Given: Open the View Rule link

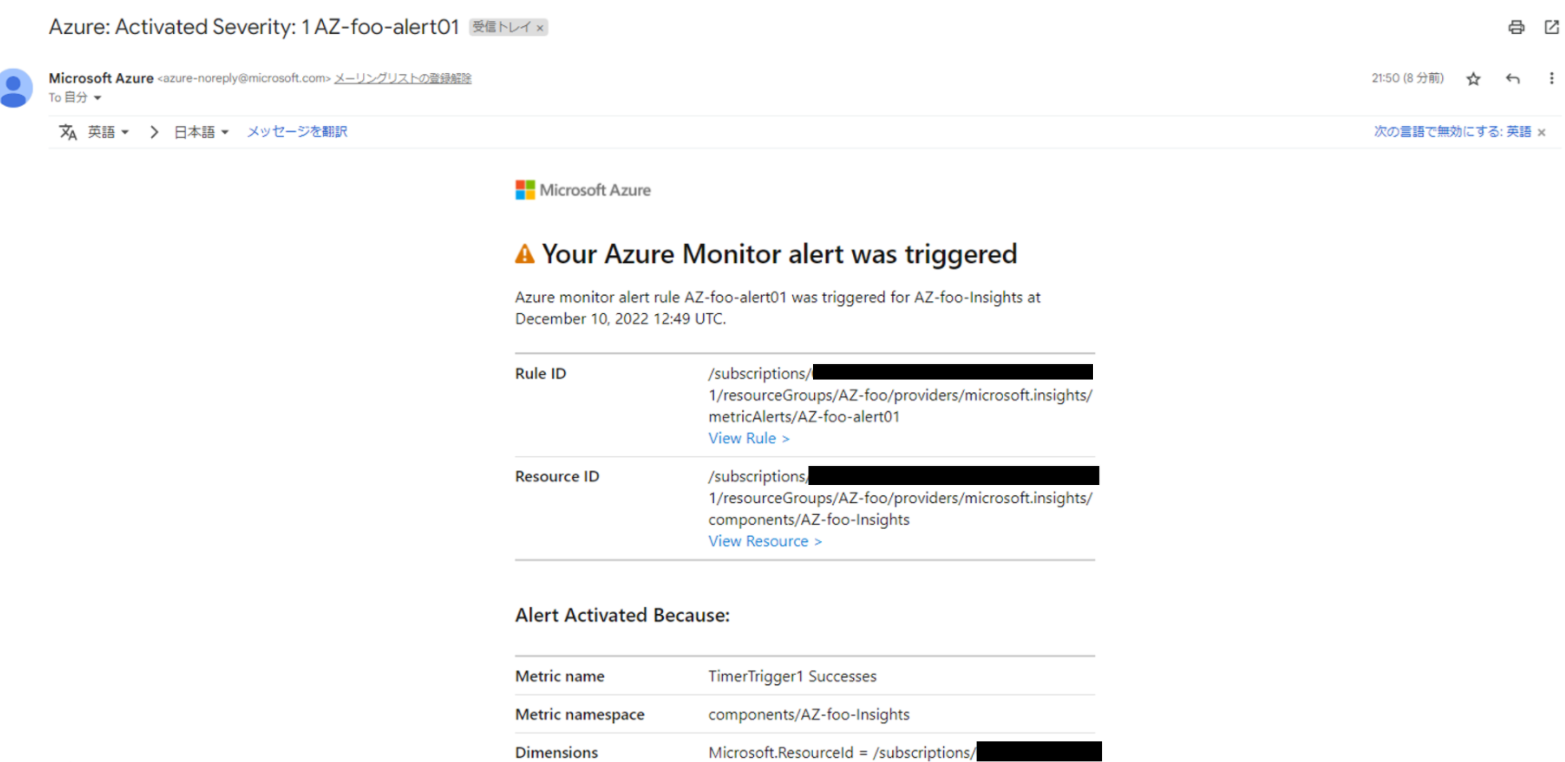Looking at the screenshot, I should (x=748, y=438).
